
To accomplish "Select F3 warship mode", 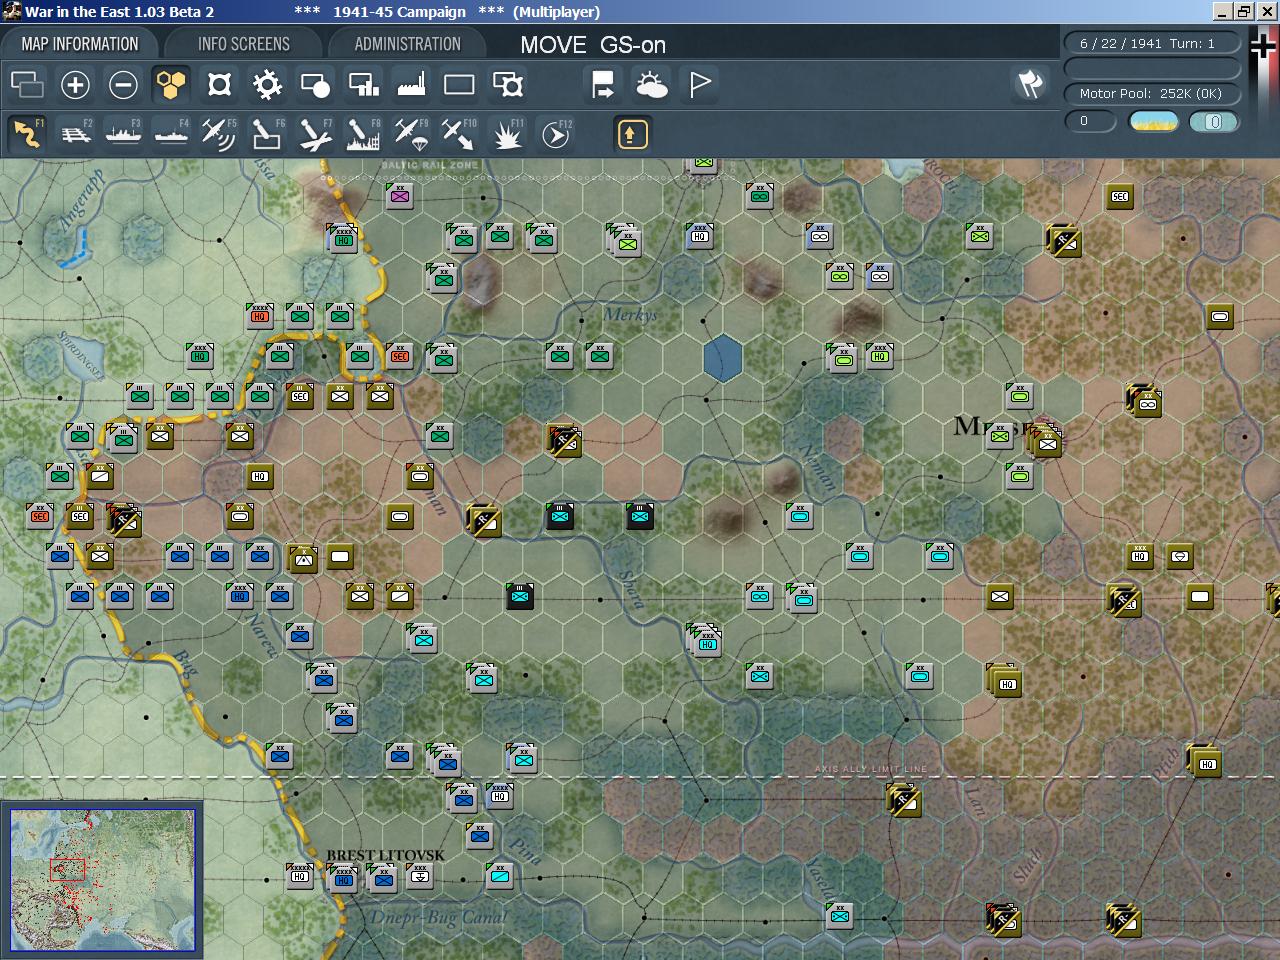I will point(123,134).
